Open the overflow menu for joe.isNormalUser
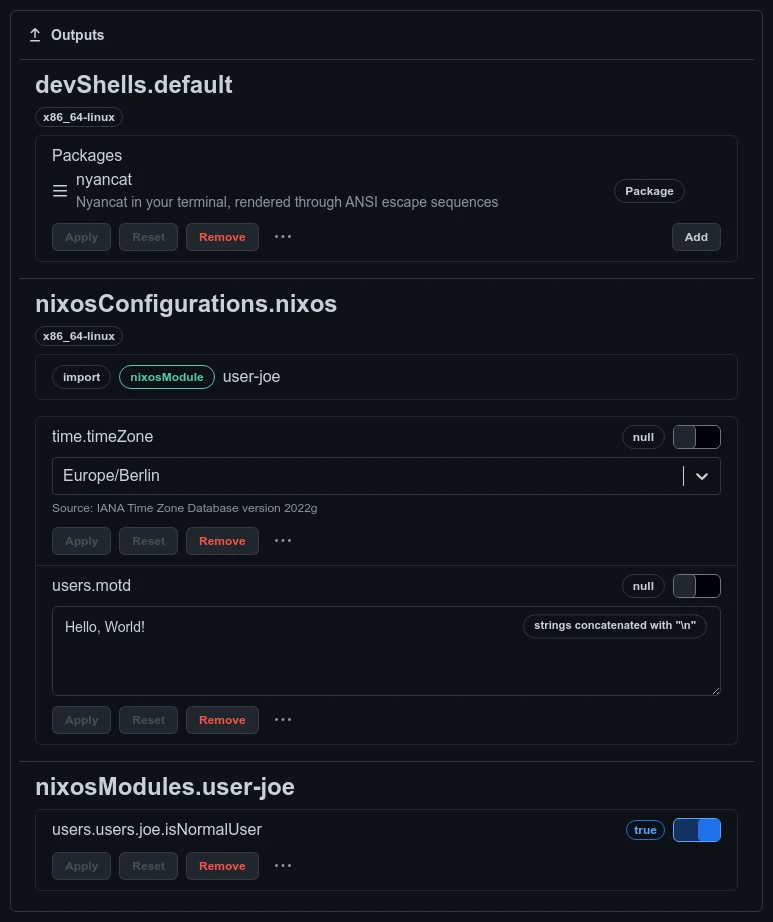This screenshot has height=922, width=773. click(283, 865)
